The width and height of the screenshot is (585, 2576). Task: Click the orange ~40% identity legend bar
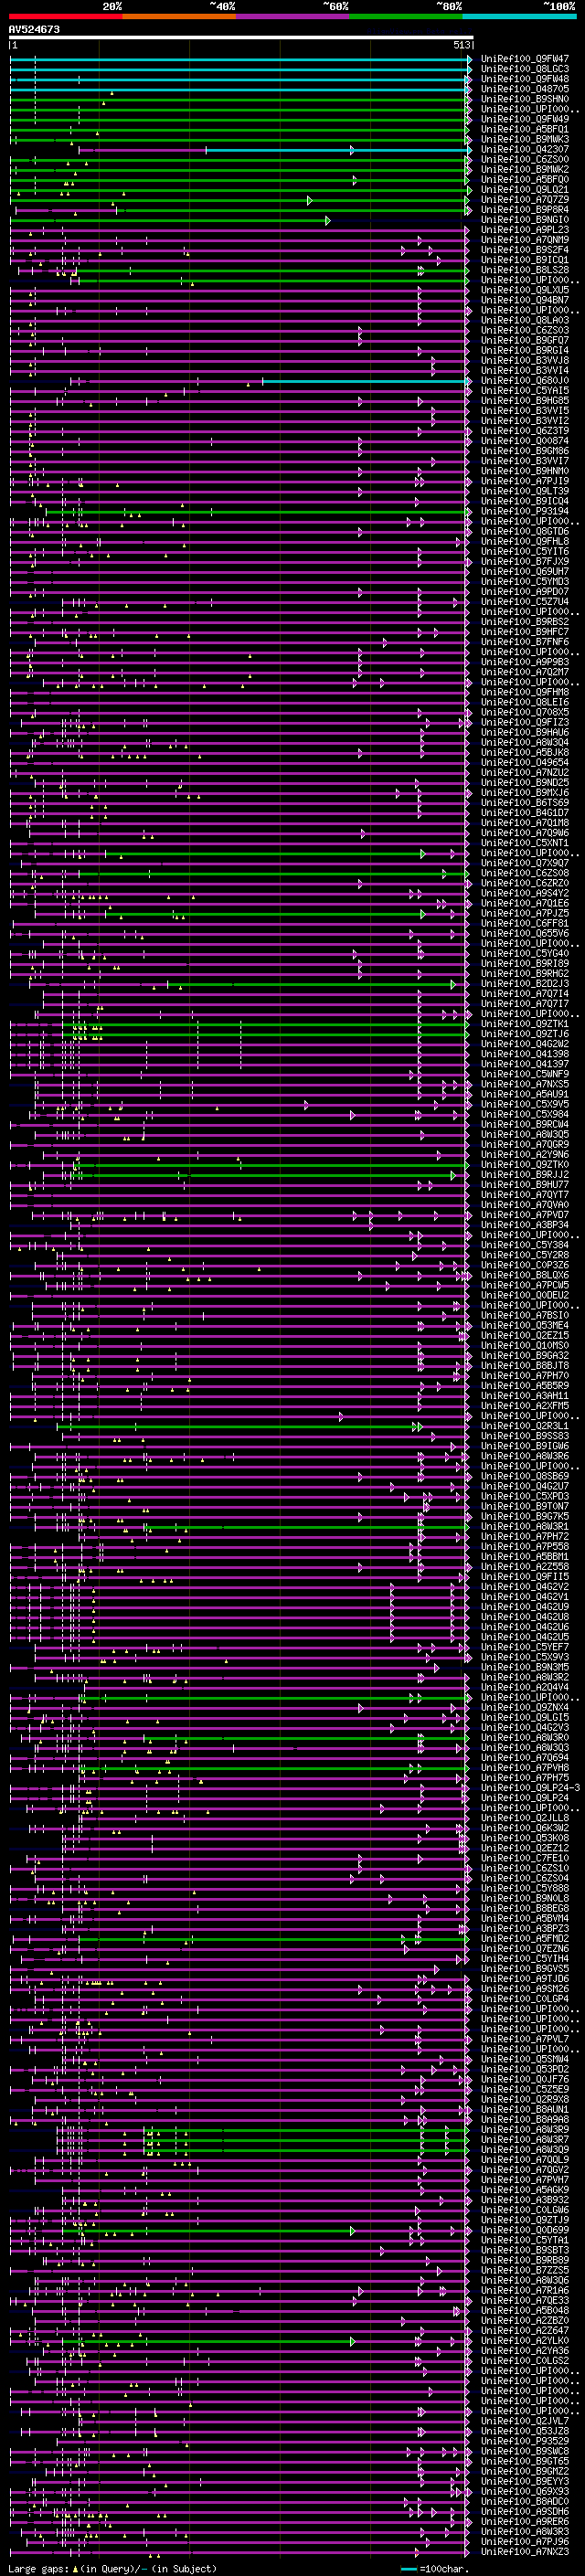click(179, 16)
